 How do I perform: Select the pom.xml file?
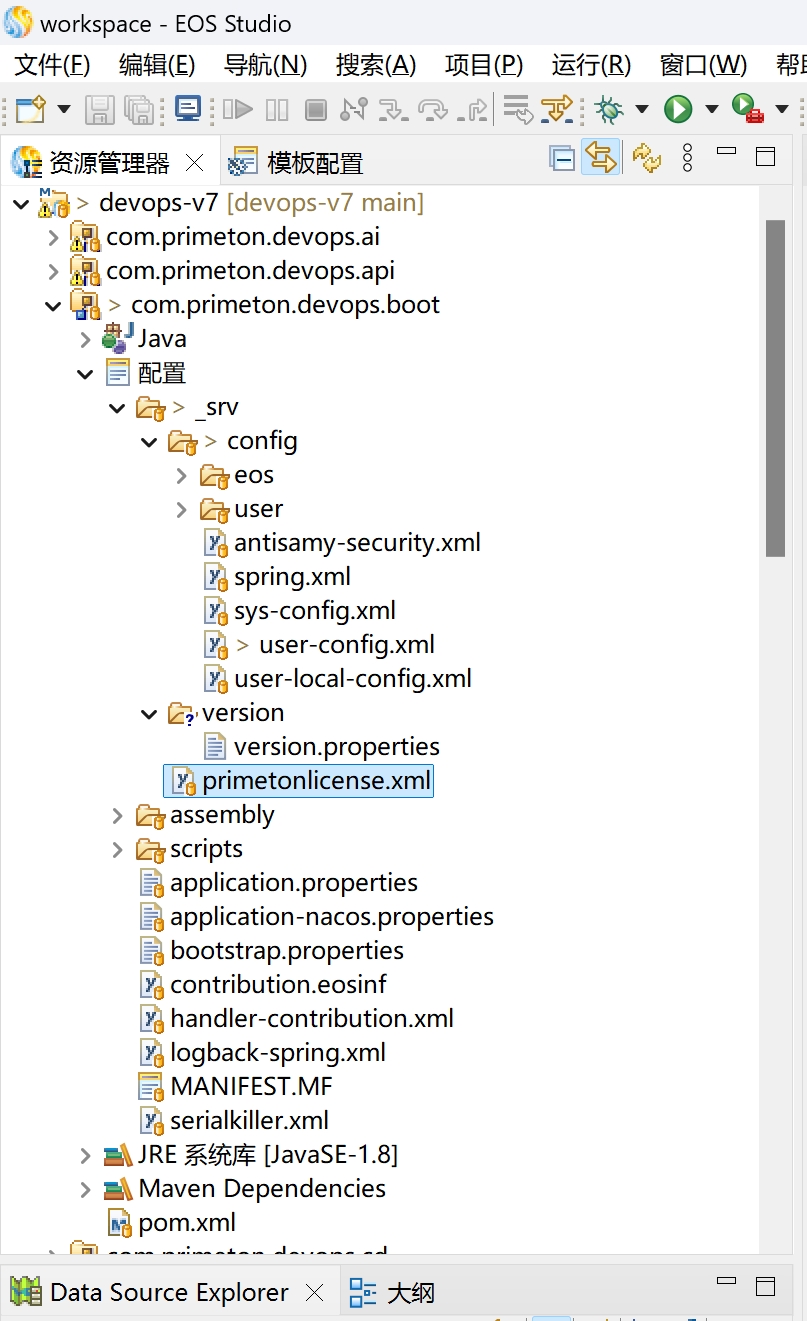coord(187,1222)
